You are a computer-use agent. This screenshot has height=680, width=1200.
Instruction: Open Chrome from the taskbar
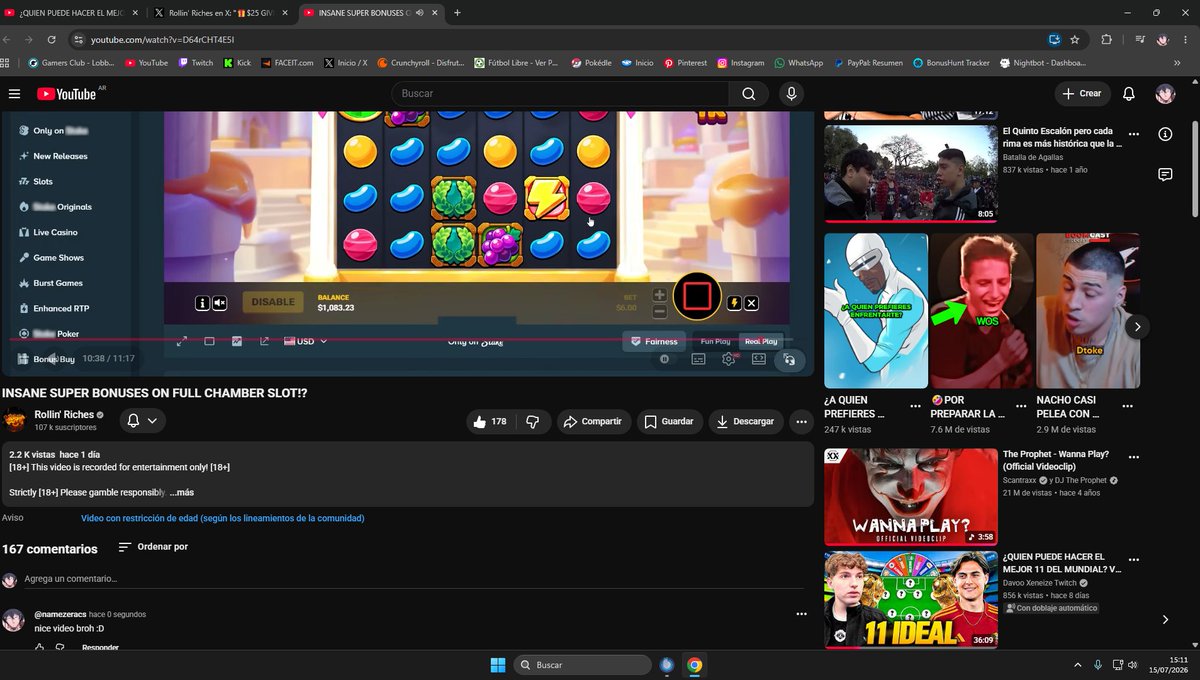click(x=694, y=665)
